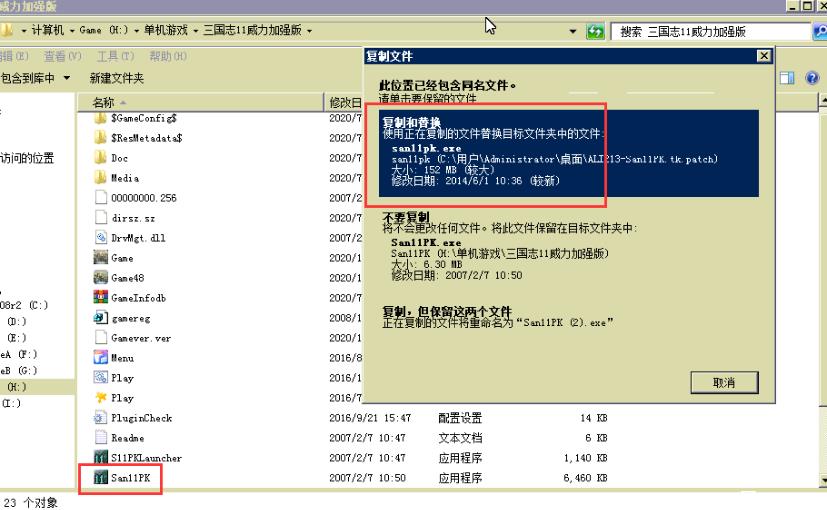Select the (E:) drive in navigation pane
Image resolution: width=827 pixels, height=510 pixels.
click(x=17, y=338)
